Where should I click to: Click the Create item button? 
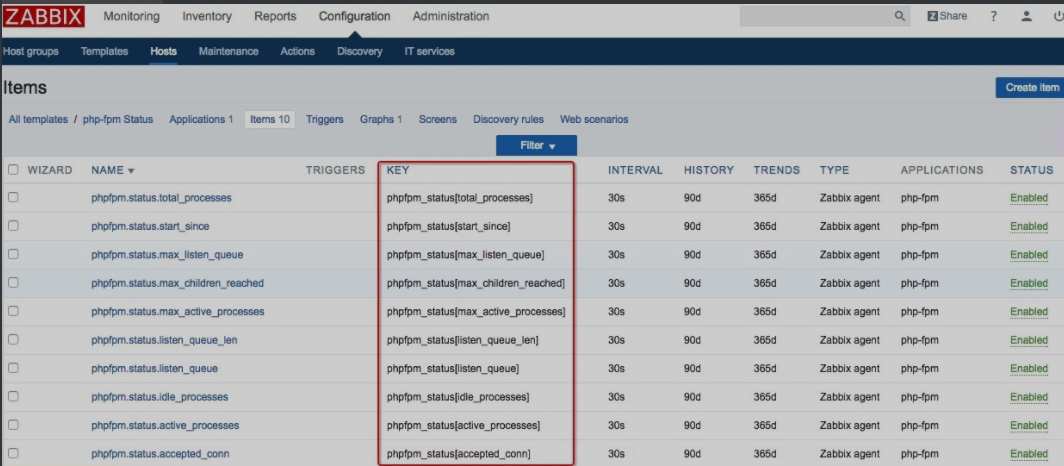point(1029,88)
